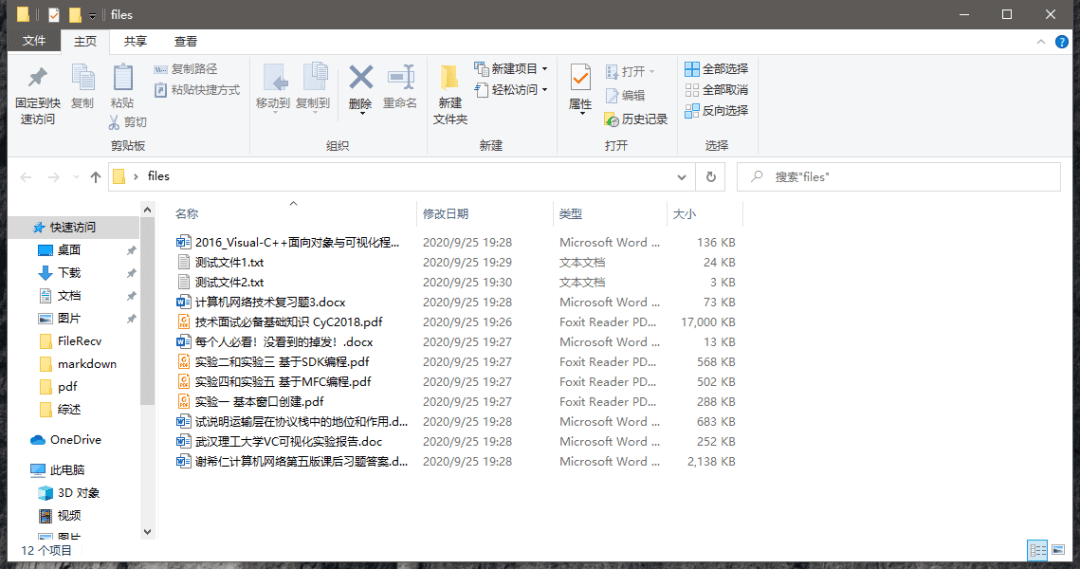
Task: Select FileRecv folder in navigation pane
Action: coord(79,341)
